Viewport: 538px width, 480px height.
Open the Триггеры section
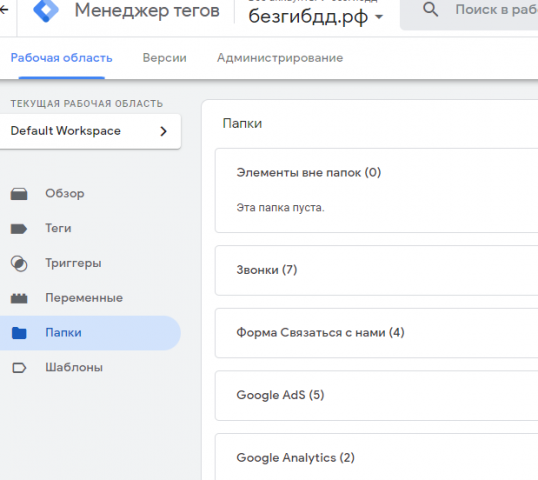73,263
